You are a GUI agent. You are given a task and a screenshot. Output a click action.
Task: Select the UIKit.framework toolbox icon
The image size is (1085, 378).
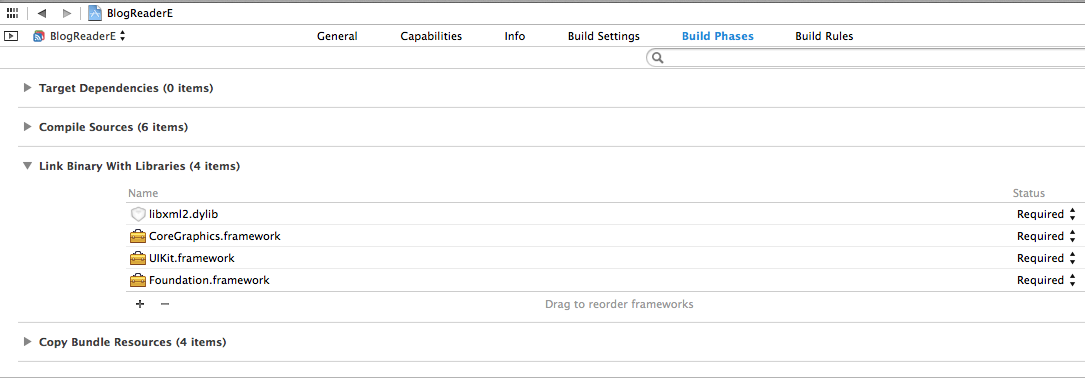point(138,258)
